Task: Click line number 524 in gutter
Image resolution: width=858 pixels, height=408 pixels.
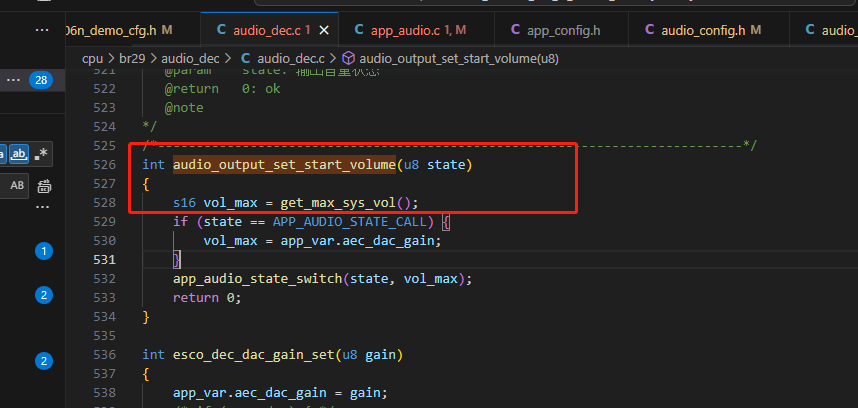Action: tap(105, 127)
